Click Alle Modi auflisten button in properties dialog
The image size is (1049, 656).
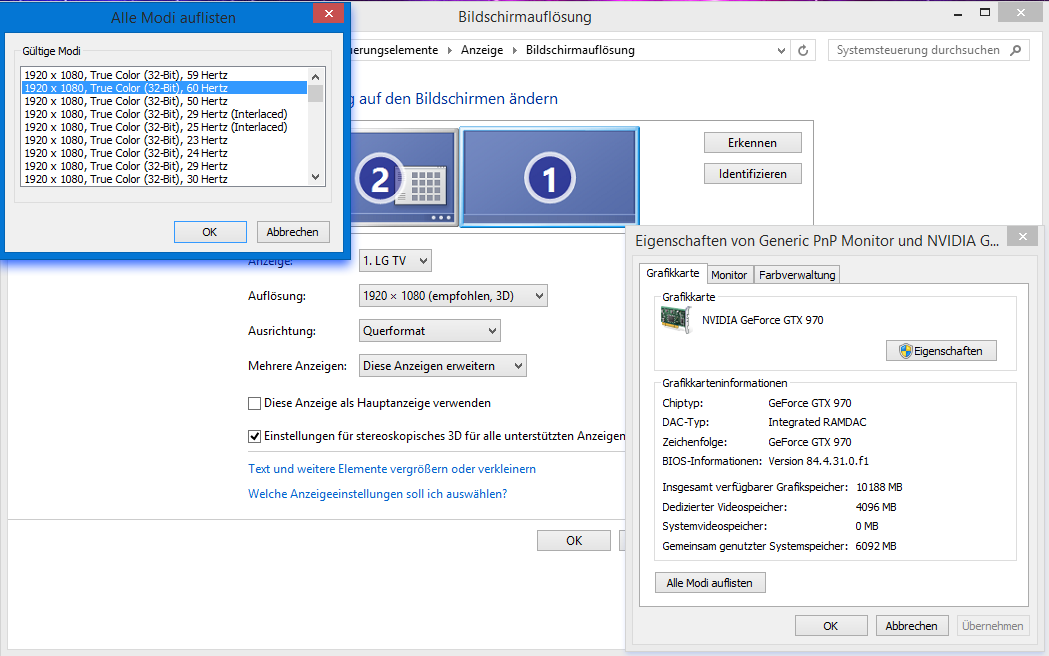pos(710,582)
